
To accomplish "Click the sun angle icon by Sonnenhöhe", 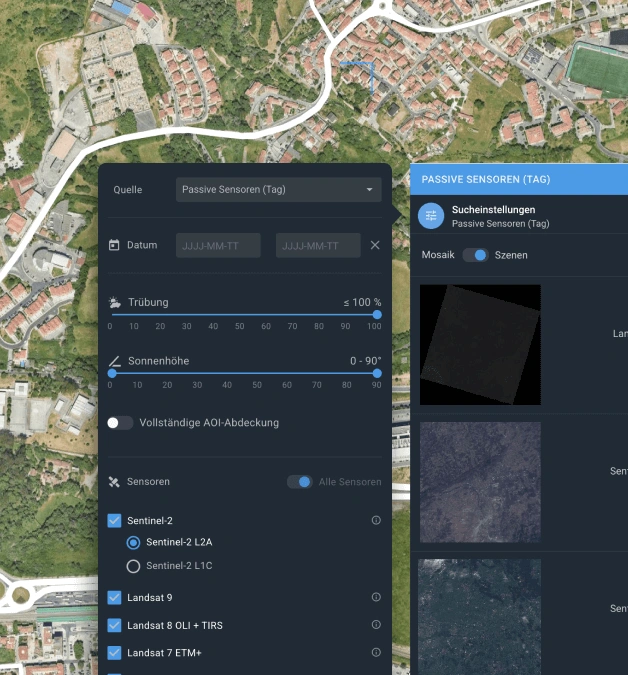I will pyautogui.click(x=115, y=361).
